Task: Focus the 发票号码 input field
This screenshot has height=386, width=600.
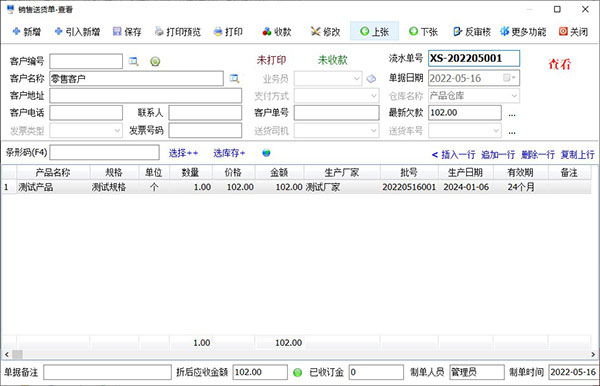Action: click(205, 131)
